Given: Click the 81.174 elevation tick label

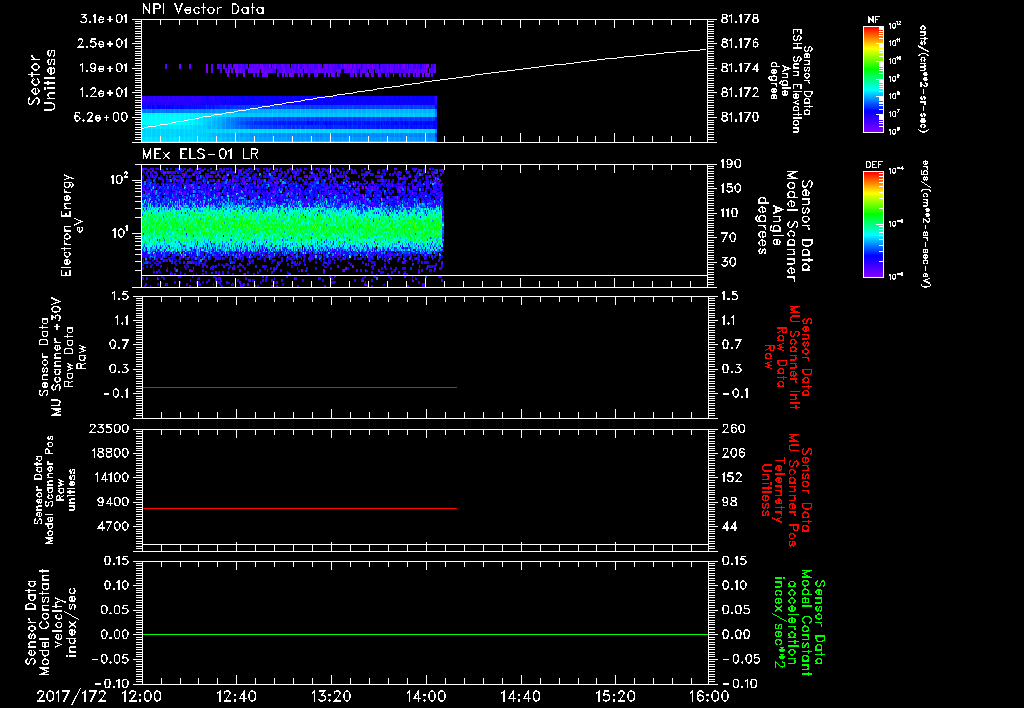Looking at the screenshot, I should point(740,68).
